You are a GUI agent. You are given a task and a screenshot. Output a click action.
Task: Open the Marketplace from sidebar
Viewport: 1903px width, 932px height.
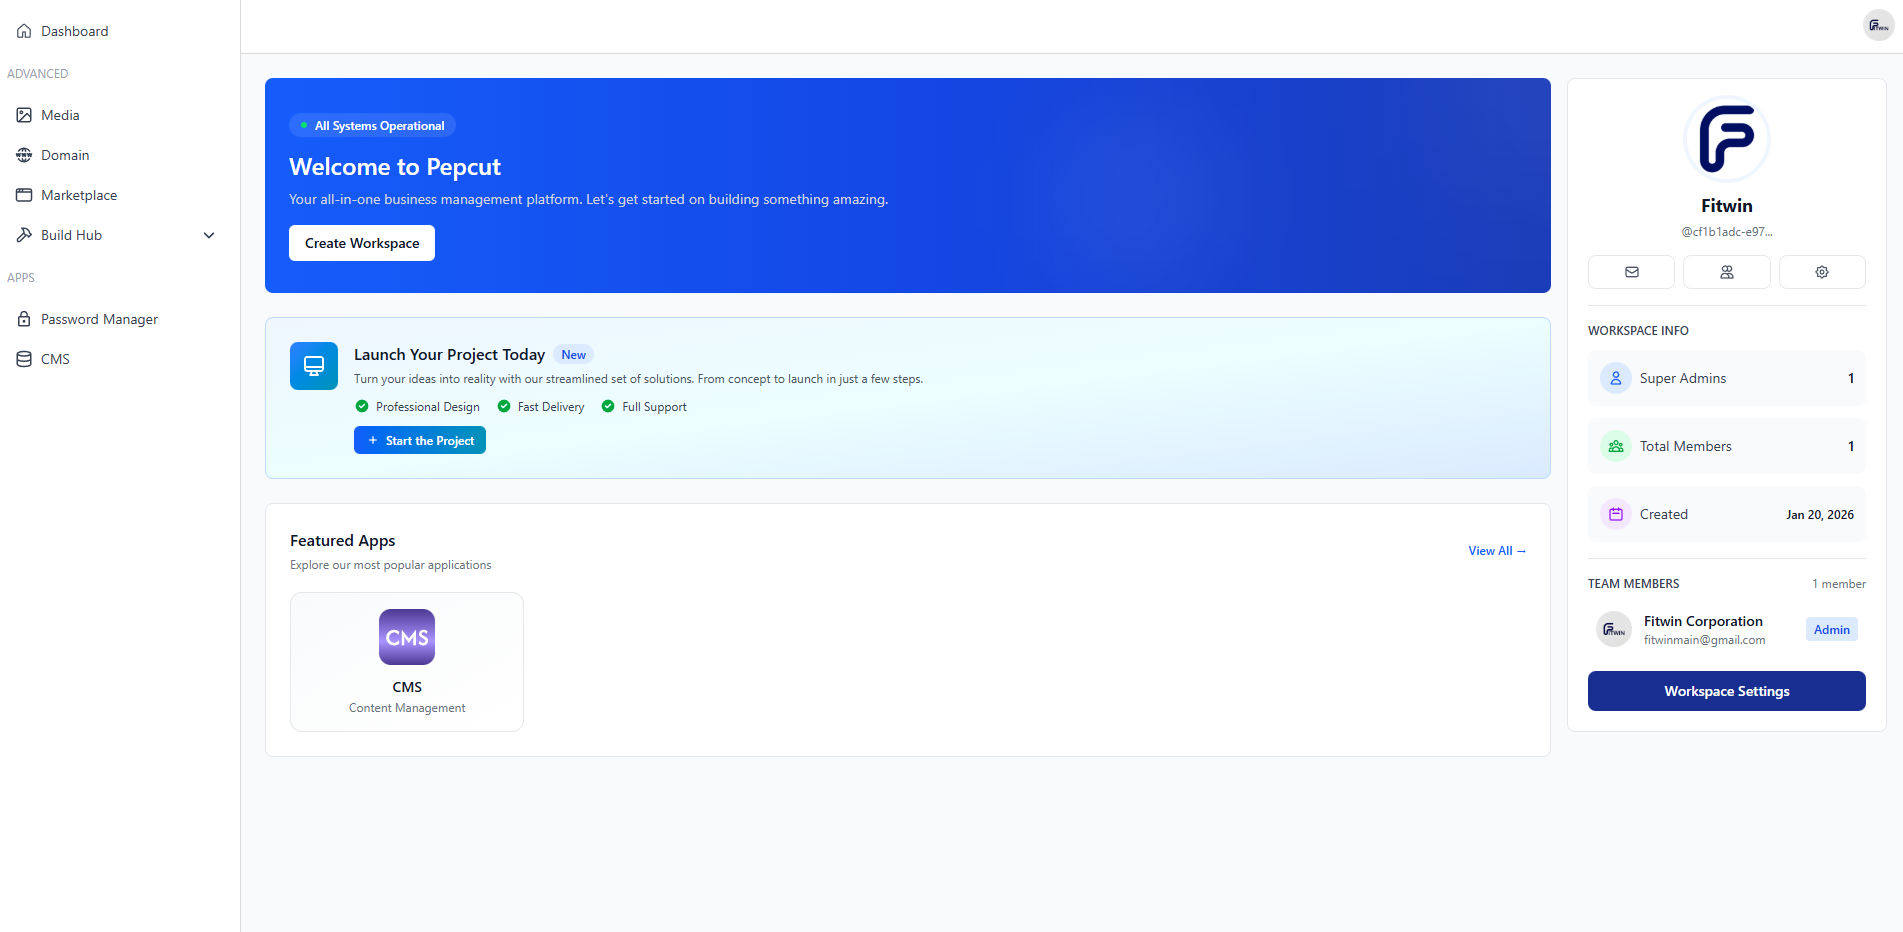coord(79,195)
